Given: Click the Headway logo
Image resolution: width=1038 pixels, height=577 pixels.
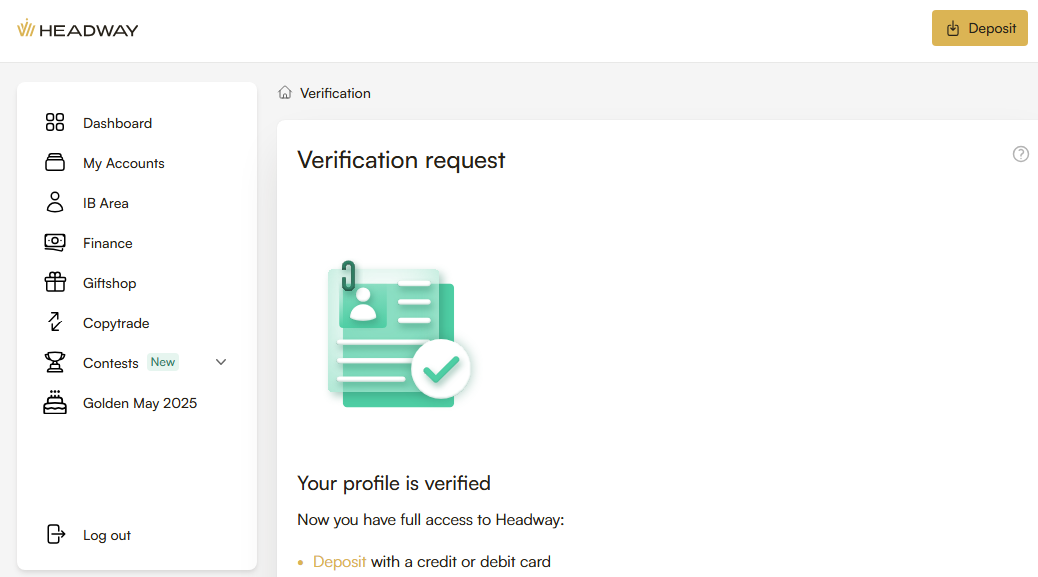Looking at the screenshot, I should tap(78, 30).
